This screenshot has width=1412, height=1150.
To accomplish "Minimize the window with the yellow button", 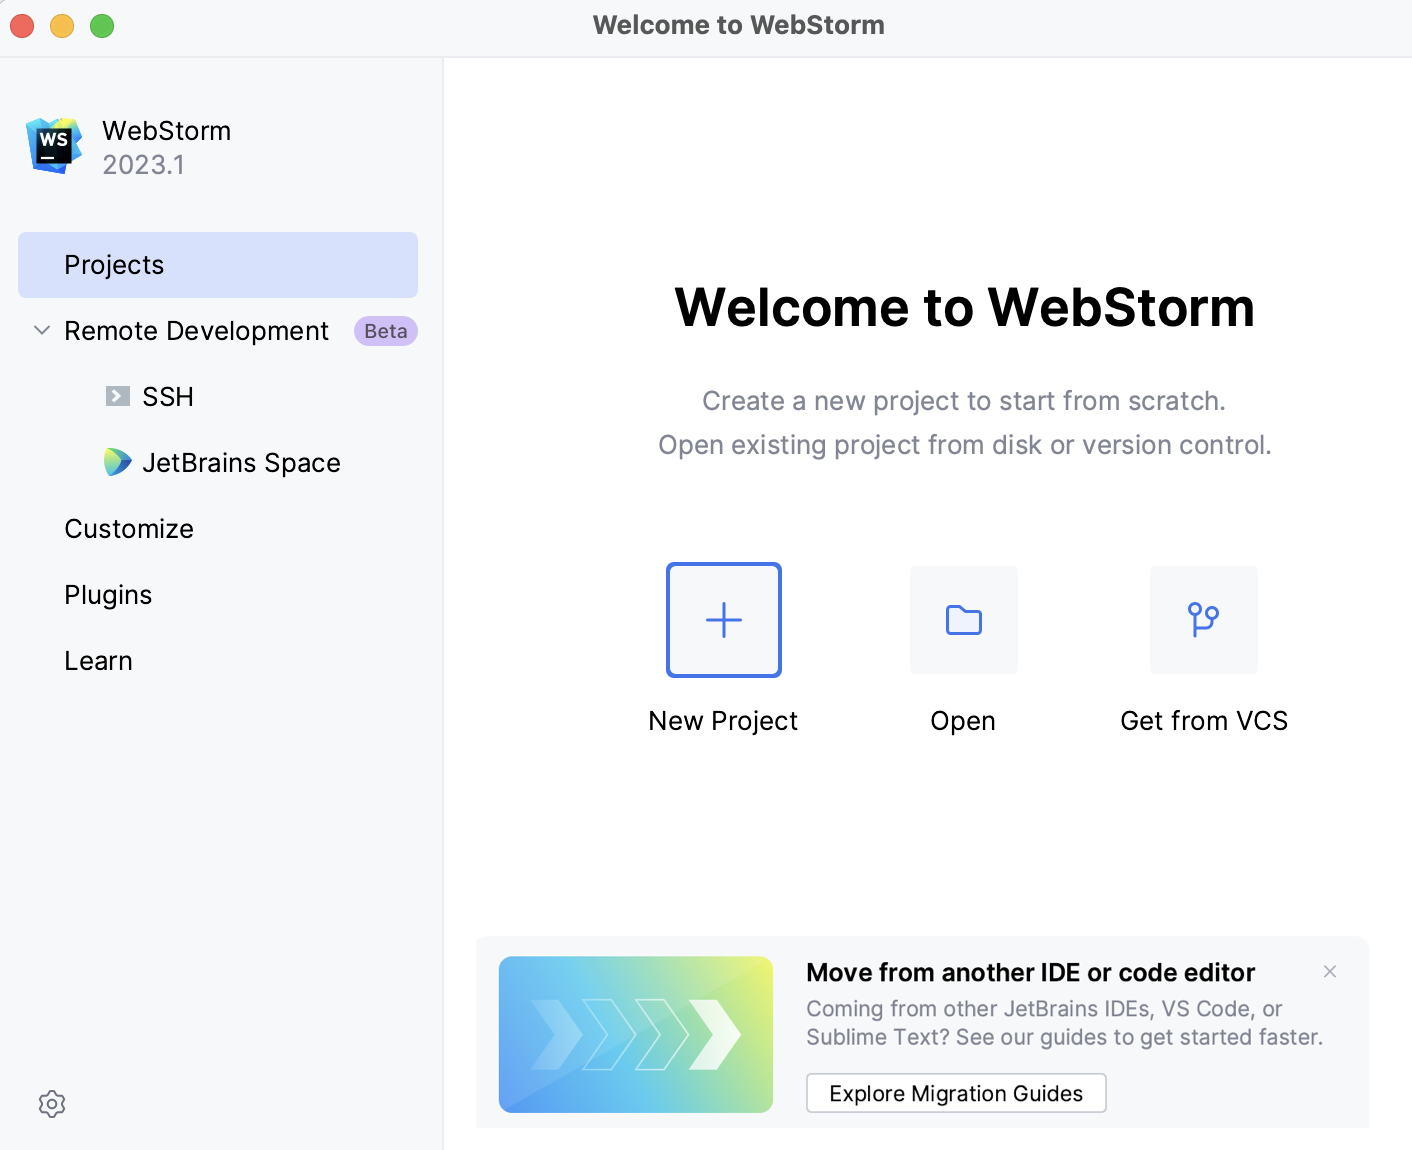I will 62,26.
